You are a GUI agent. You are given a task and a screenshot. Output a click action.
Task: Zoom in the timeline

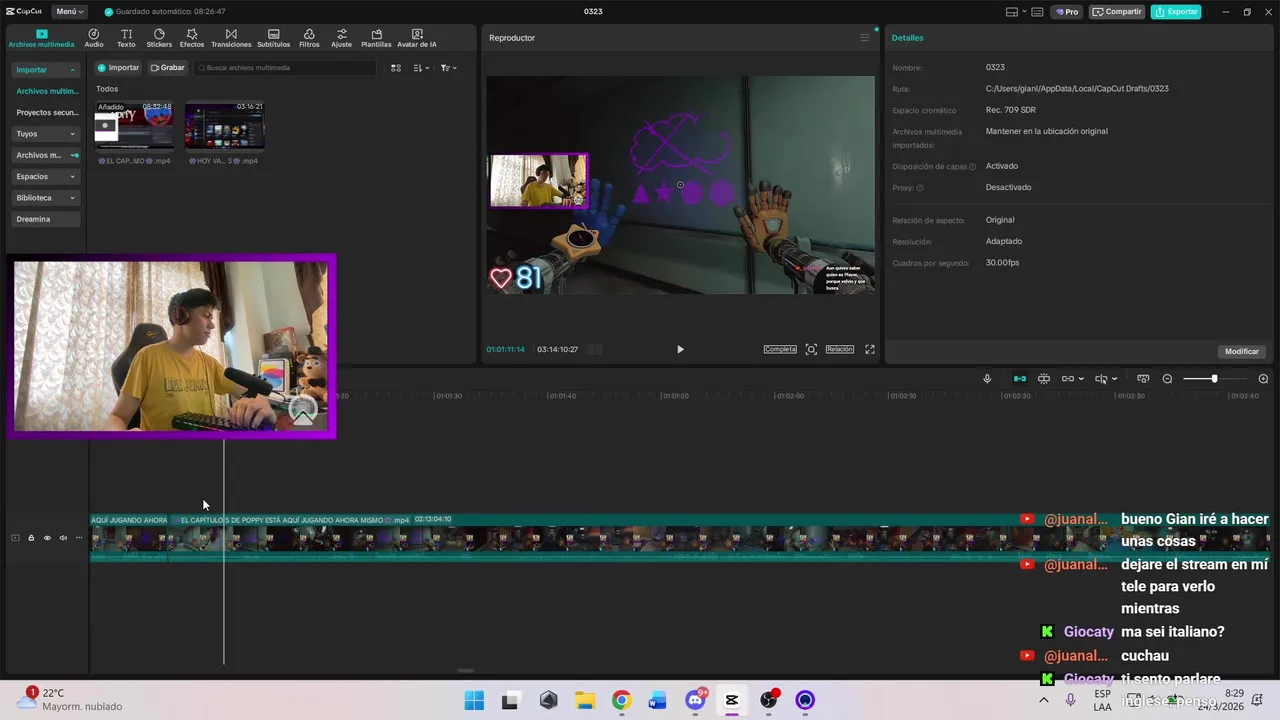pos(1263,379)
